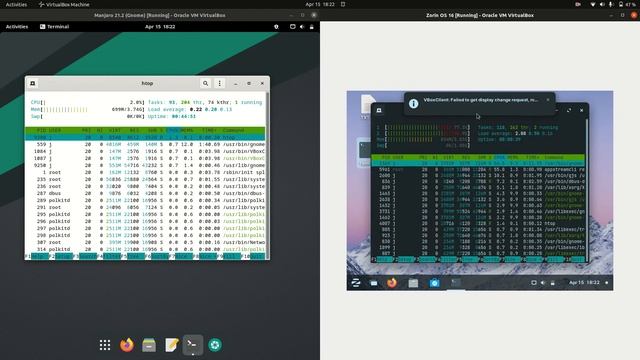Select PID 9250 j row in Manjaro htop
Screen dimensions: 640x360
tap(145, 165)
